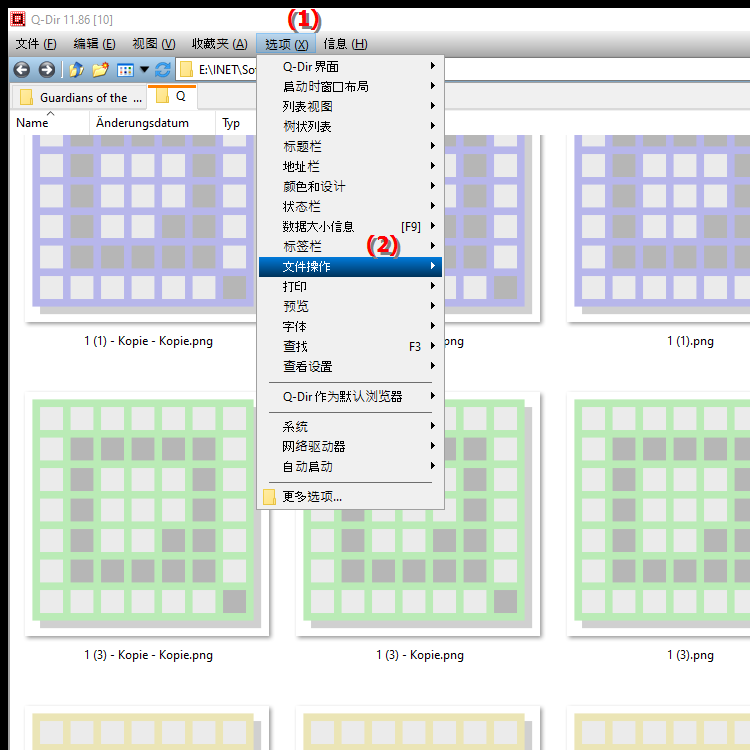
Task: Sort by the Typ column header
Action: tap(236, 123)
